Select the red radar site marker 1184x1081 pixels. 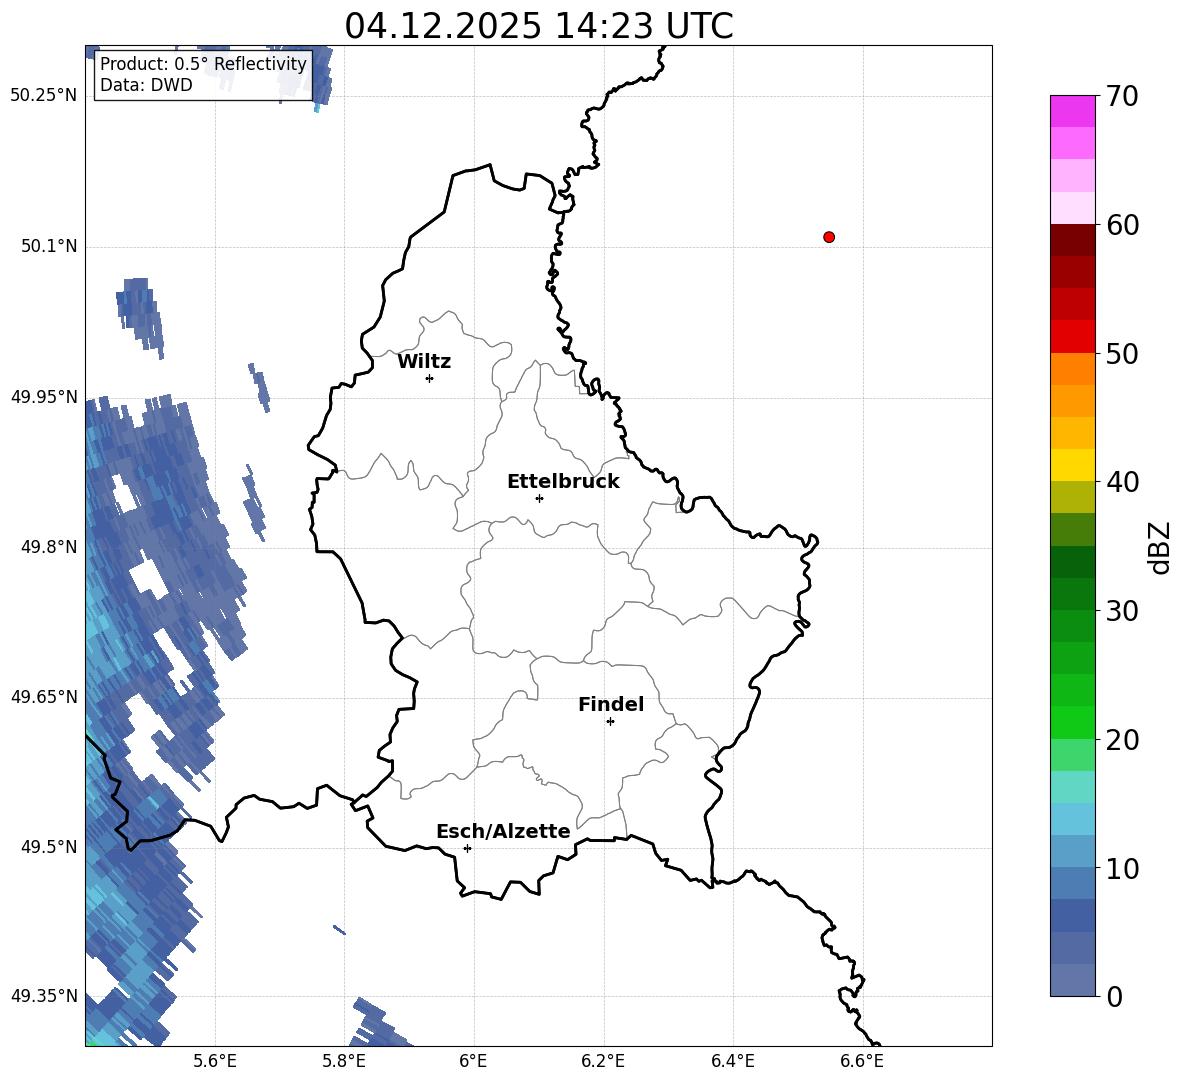coord(829,237)
